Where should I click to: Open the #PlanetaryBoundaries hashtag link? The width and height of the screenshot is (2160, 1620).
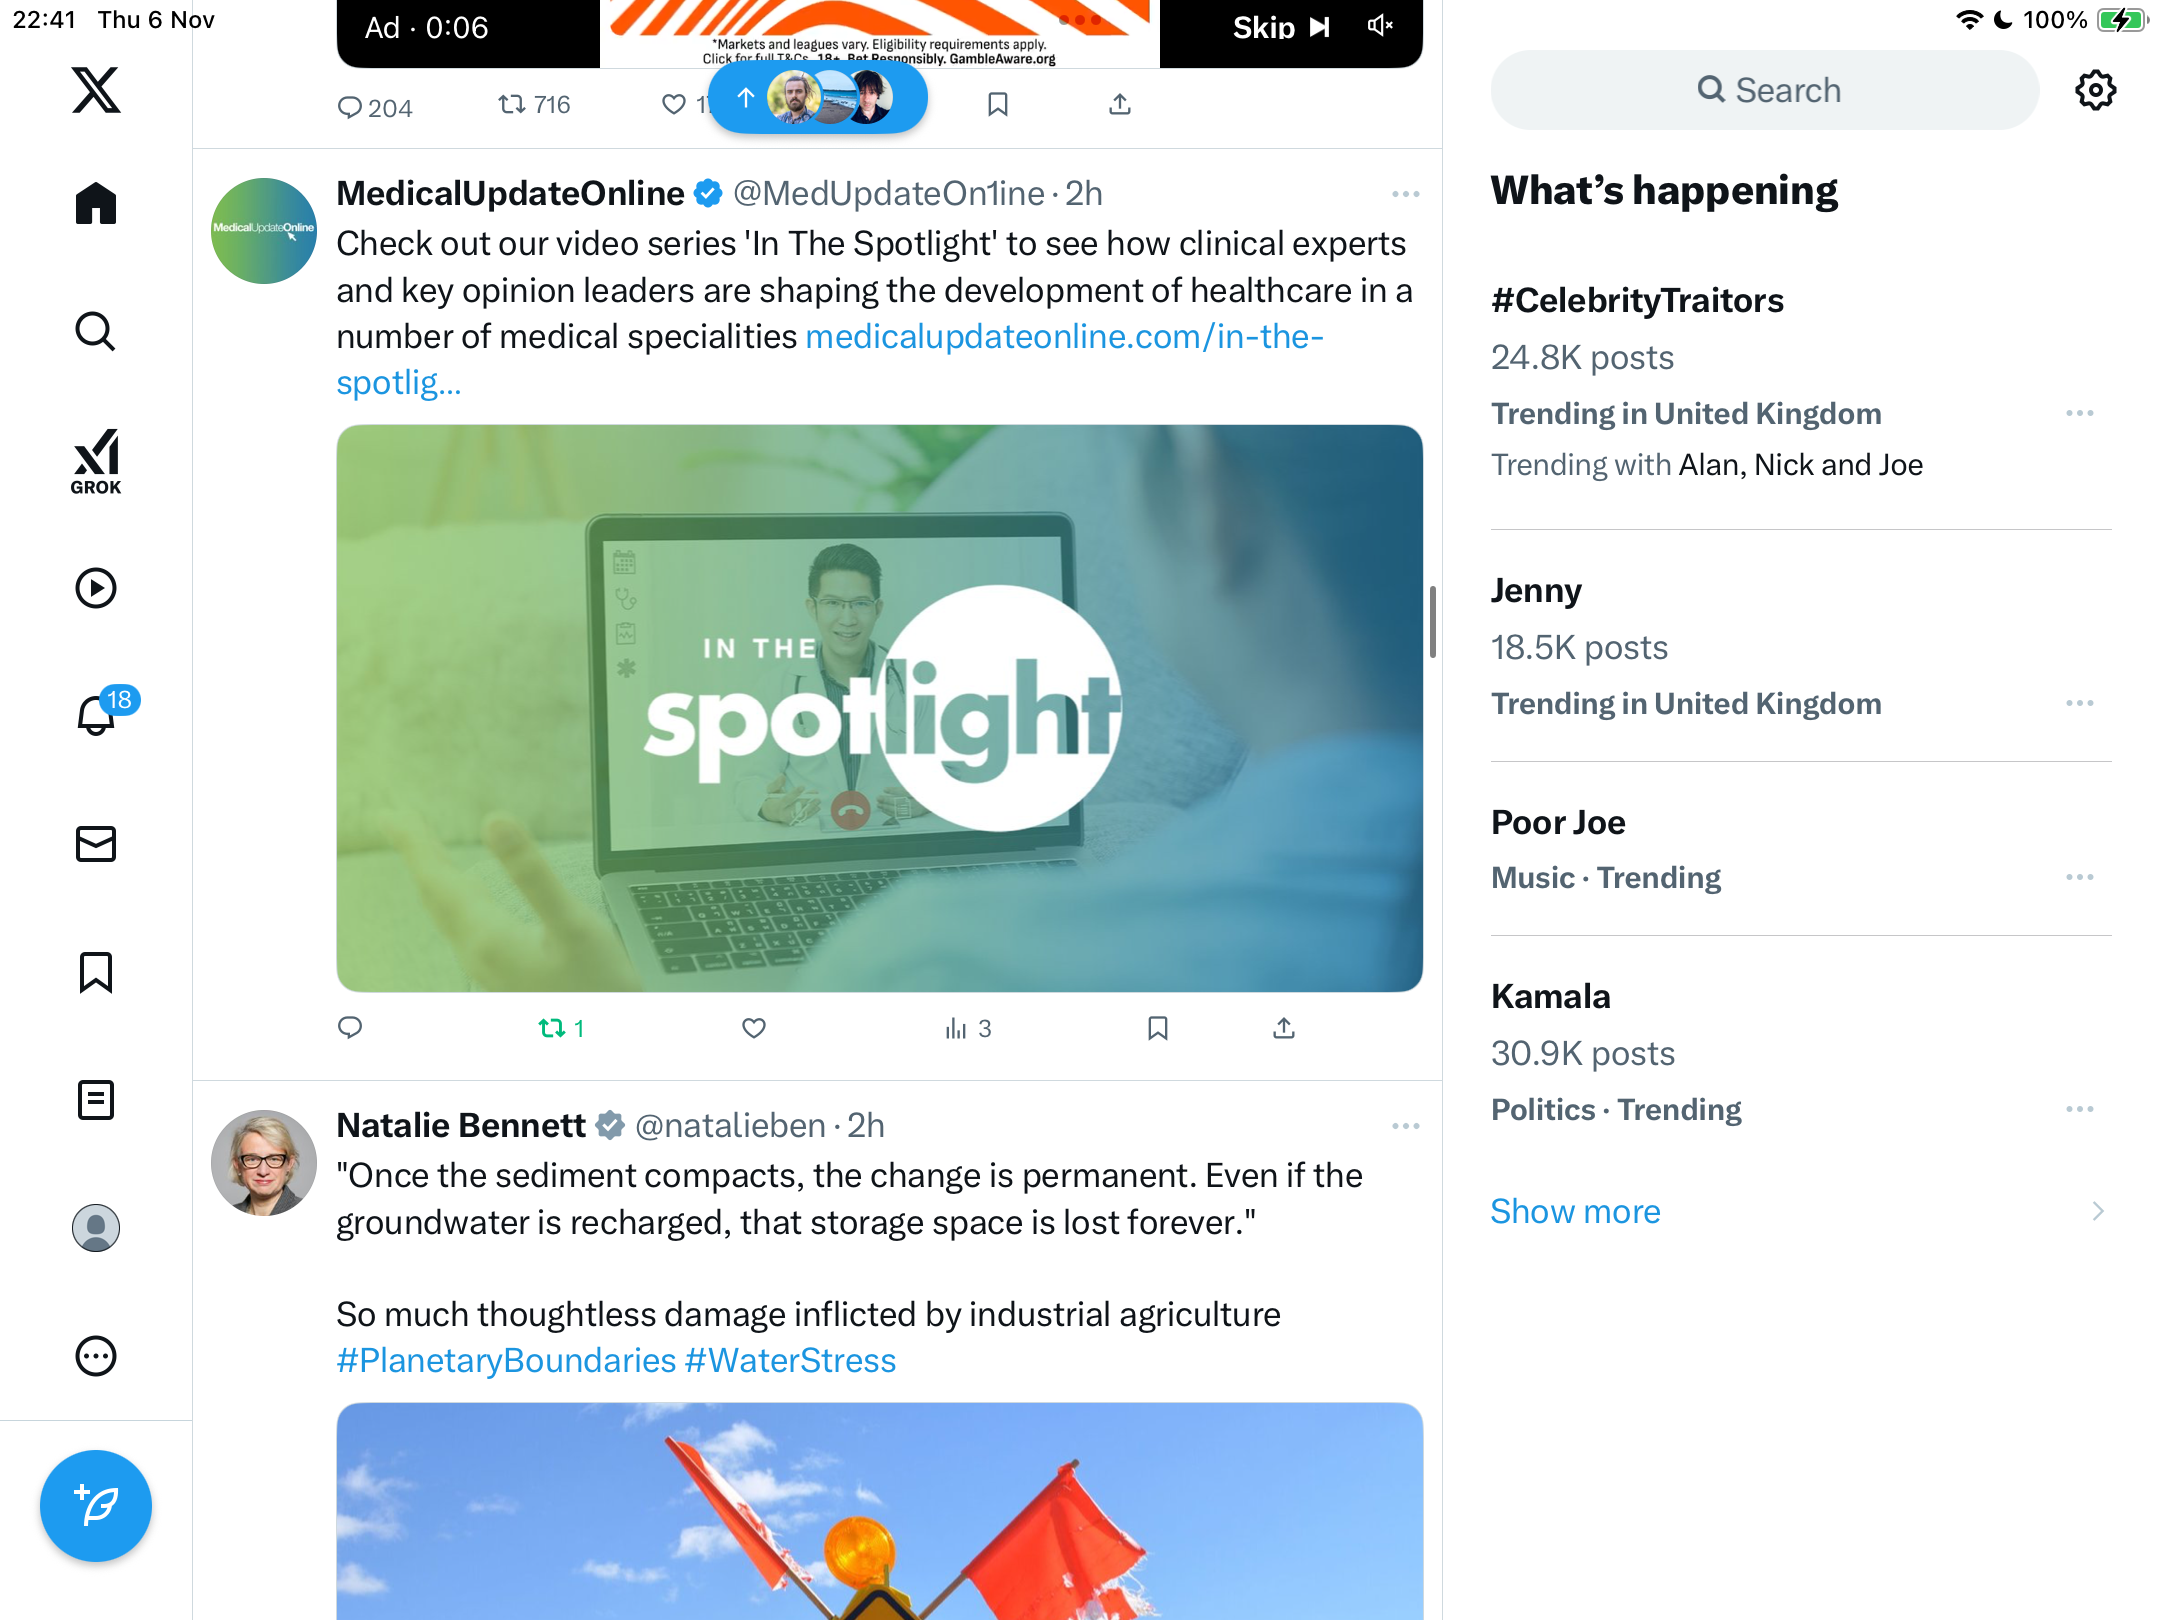tap(506, 1361)
